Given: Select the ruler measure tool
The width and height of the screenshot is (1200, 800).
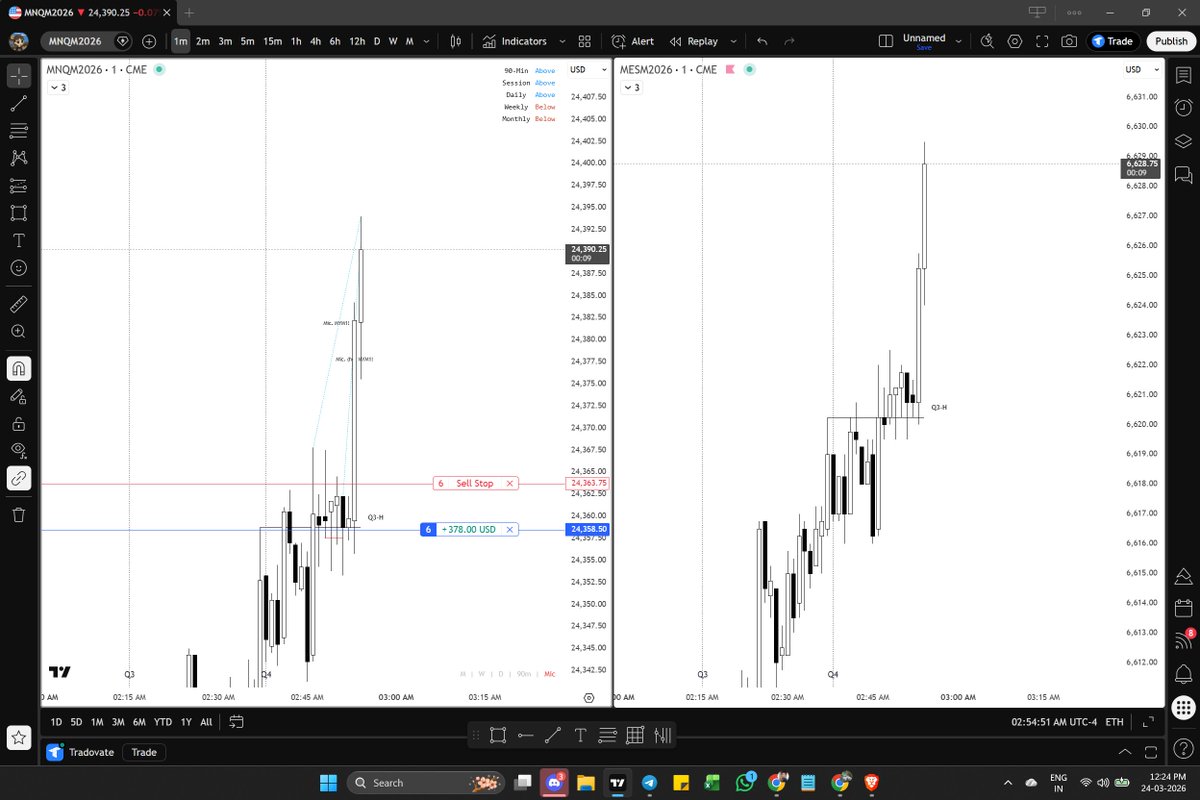Looking at the screenshot, I should click(18, 303).
